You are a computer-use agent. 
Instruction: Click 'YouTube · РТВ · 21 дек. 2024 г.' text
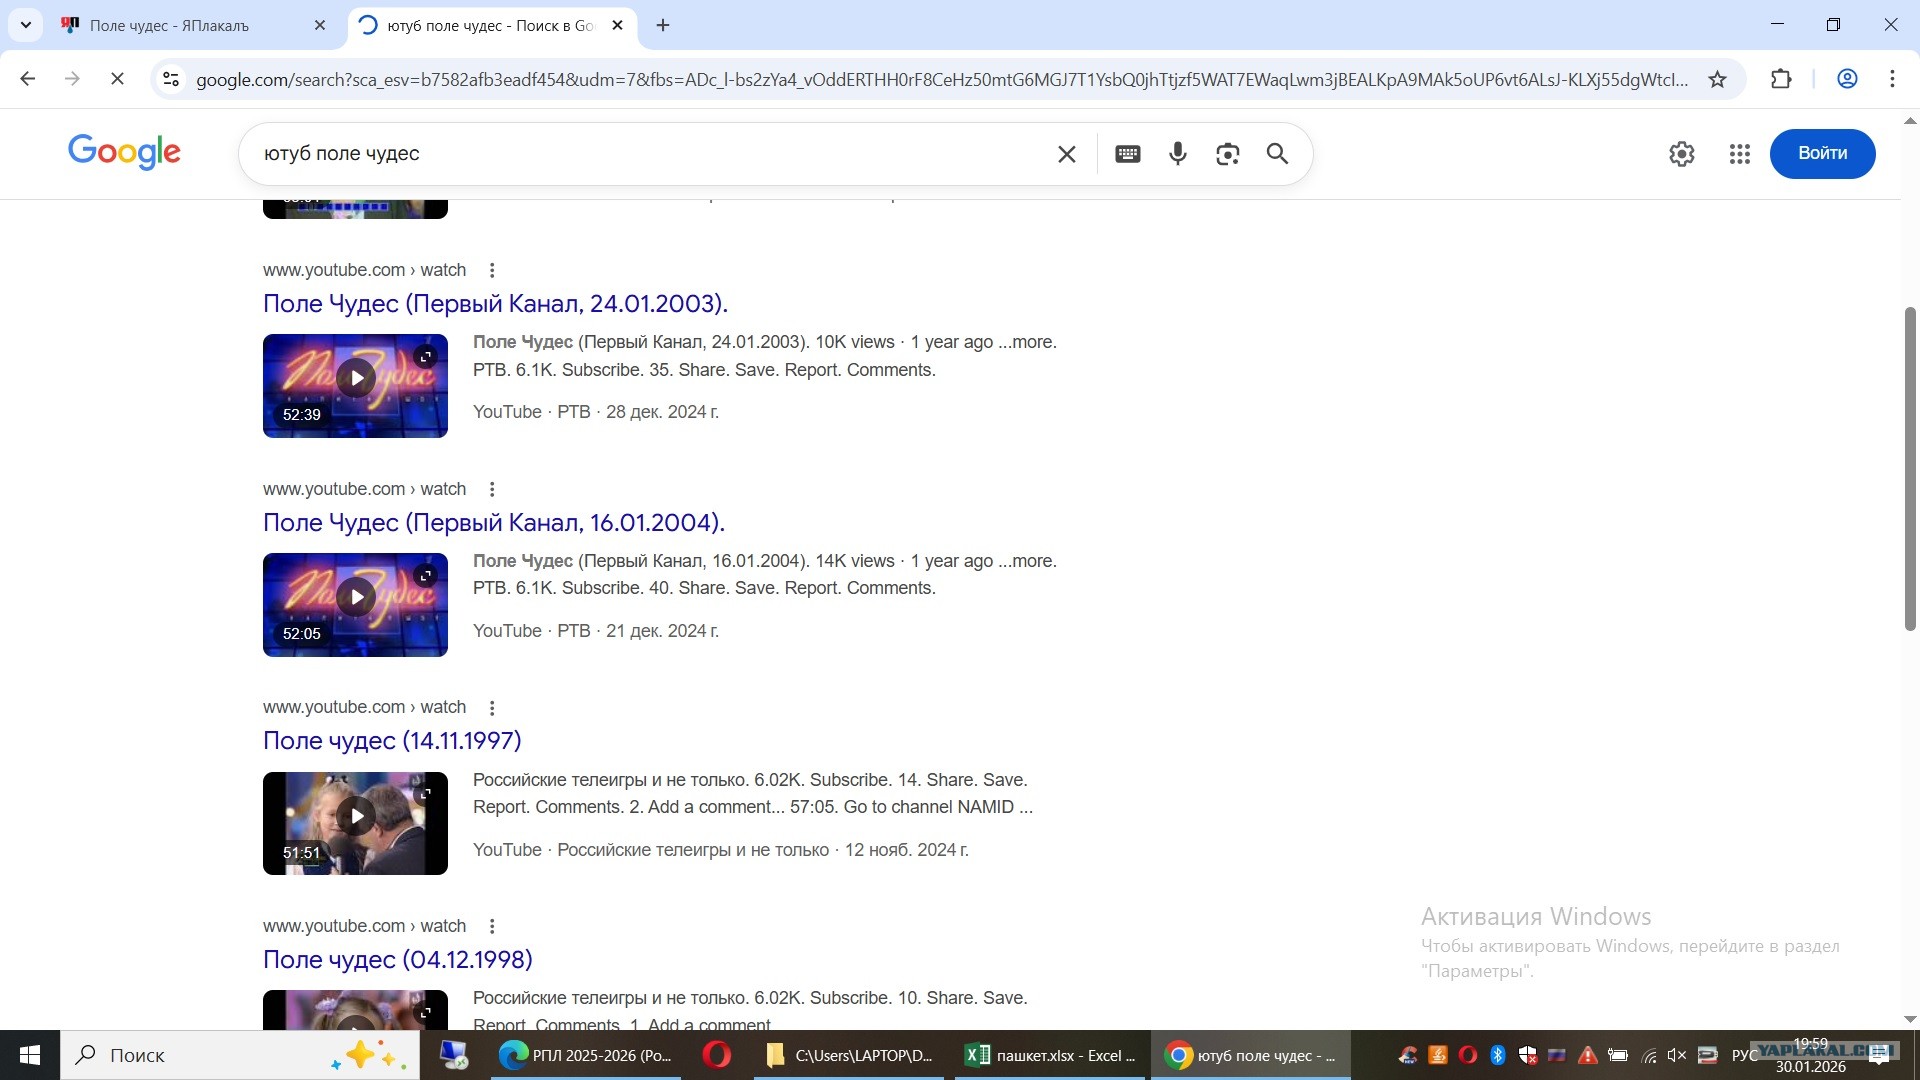tap(596, 631)
